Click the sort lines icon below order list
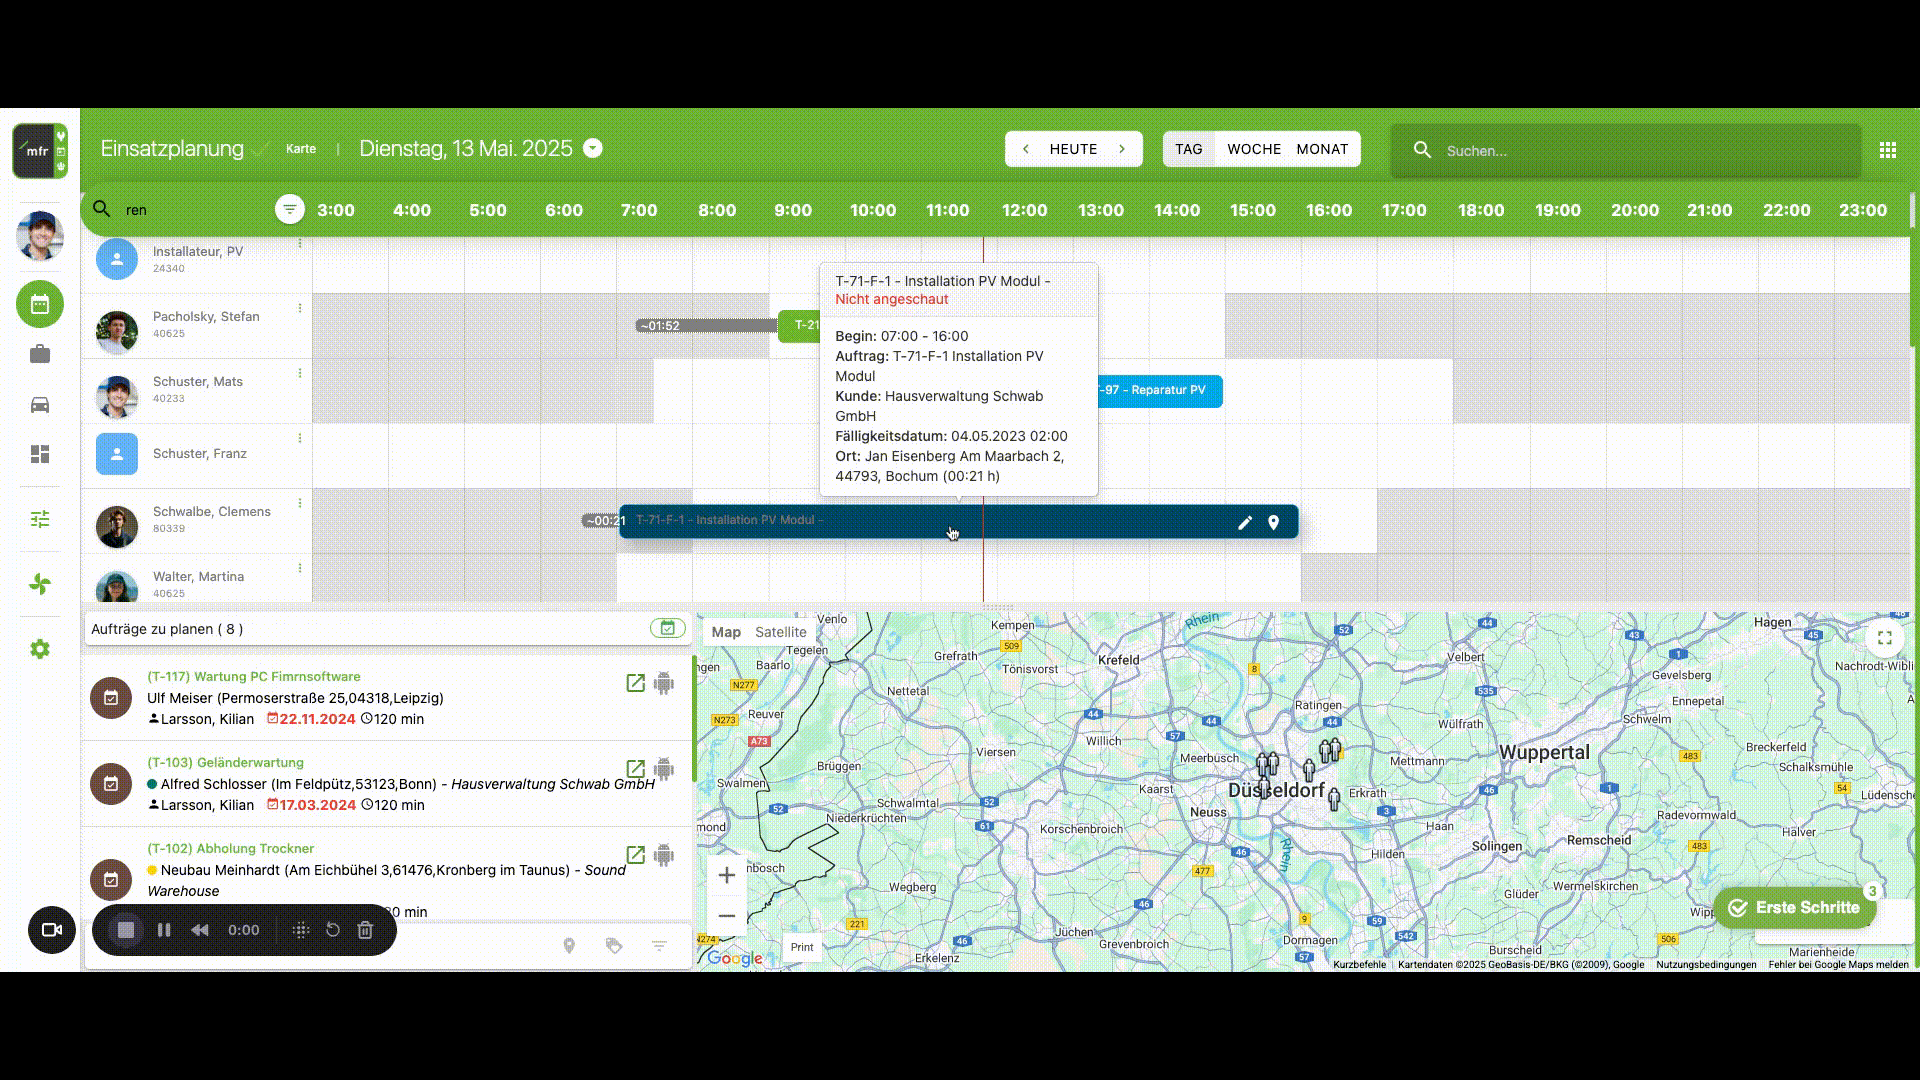 pyautogui.click(x=659, y=946)
